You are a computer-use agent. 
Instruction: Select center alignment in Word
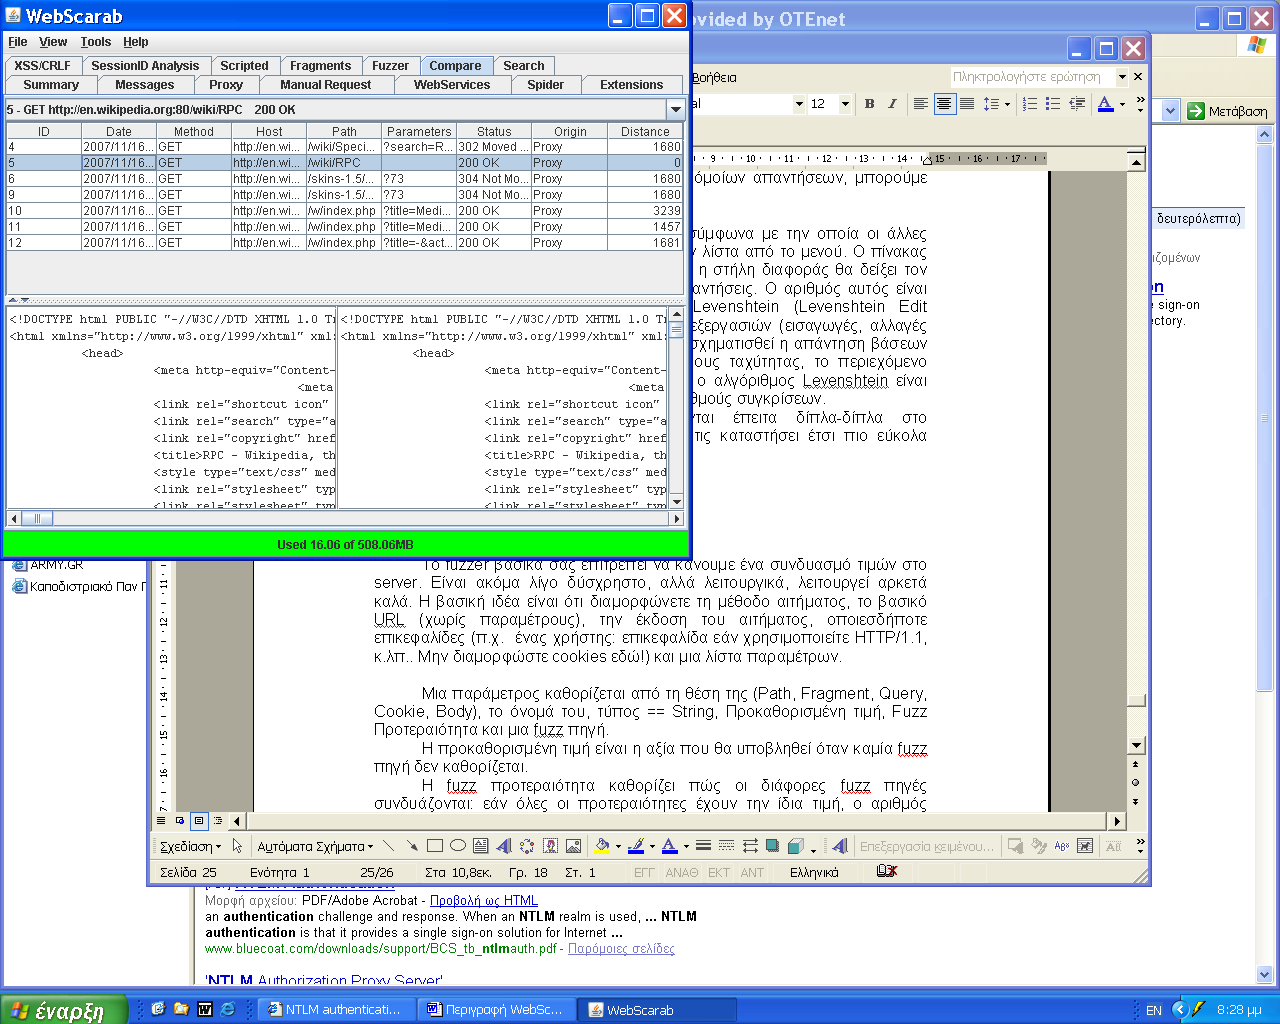click(x=944, y=104)
